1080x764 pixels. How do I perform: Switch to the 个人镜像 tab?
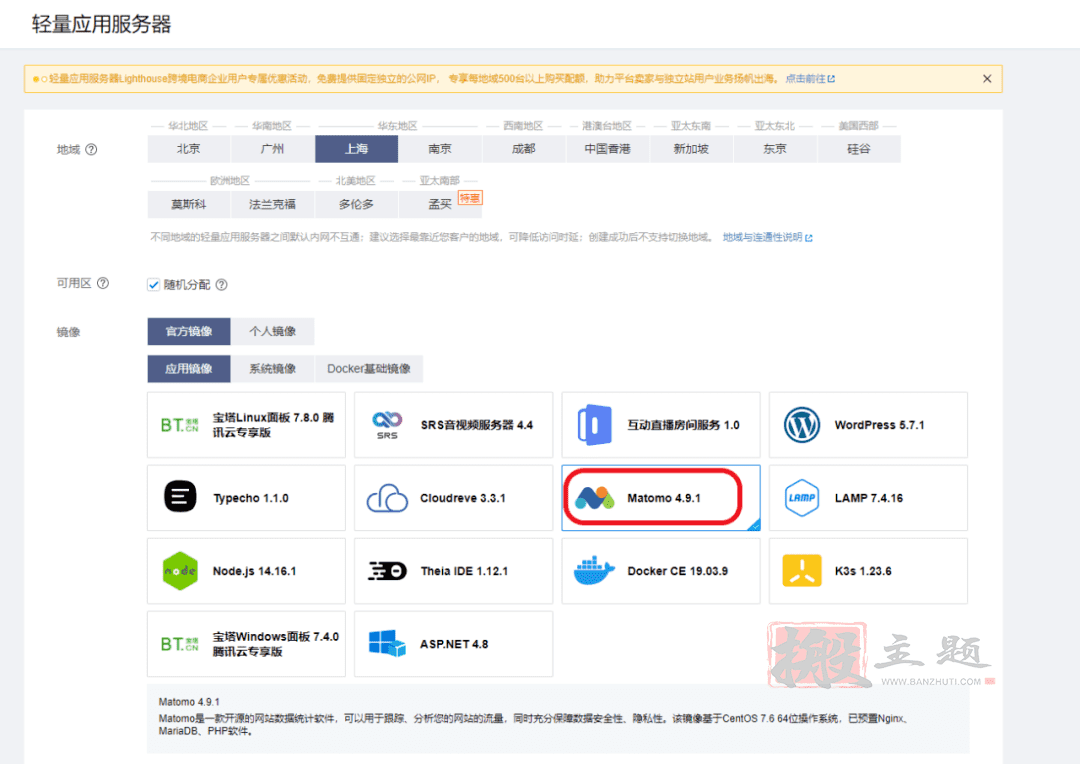(x=272, y=331)
